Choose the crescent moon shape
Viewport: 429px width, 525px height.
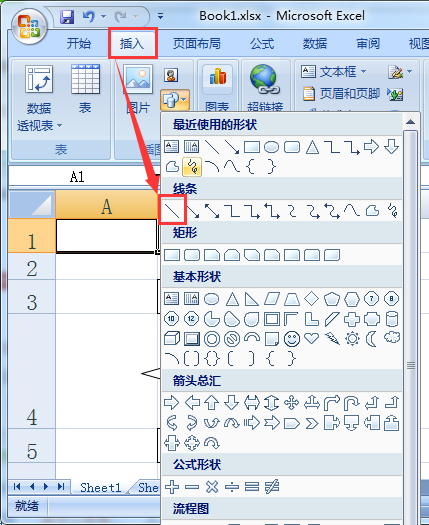coord(371,339)
